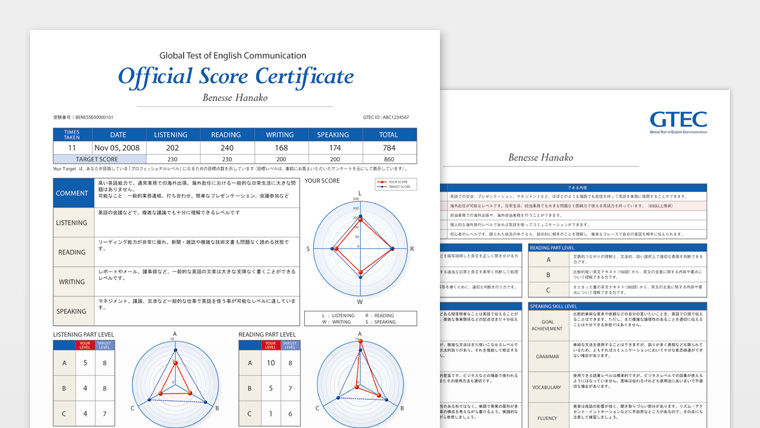Click the "WRITING" column header in score table
Image resolution: width=760 pixels, height=428 pixels.
point(280,135)
